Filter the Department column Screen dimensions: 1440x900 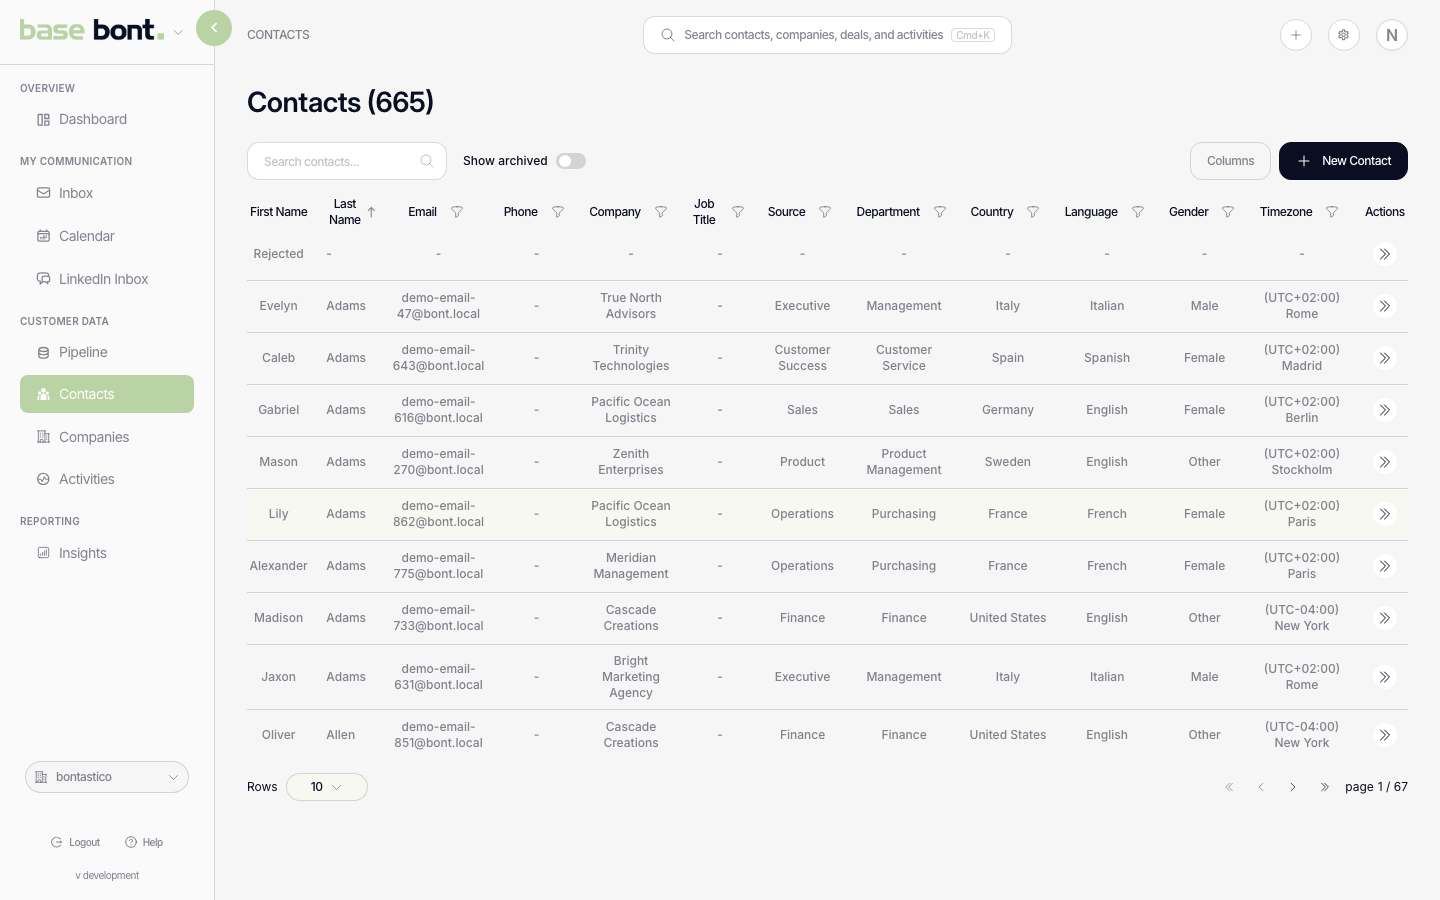pos(940,212)
